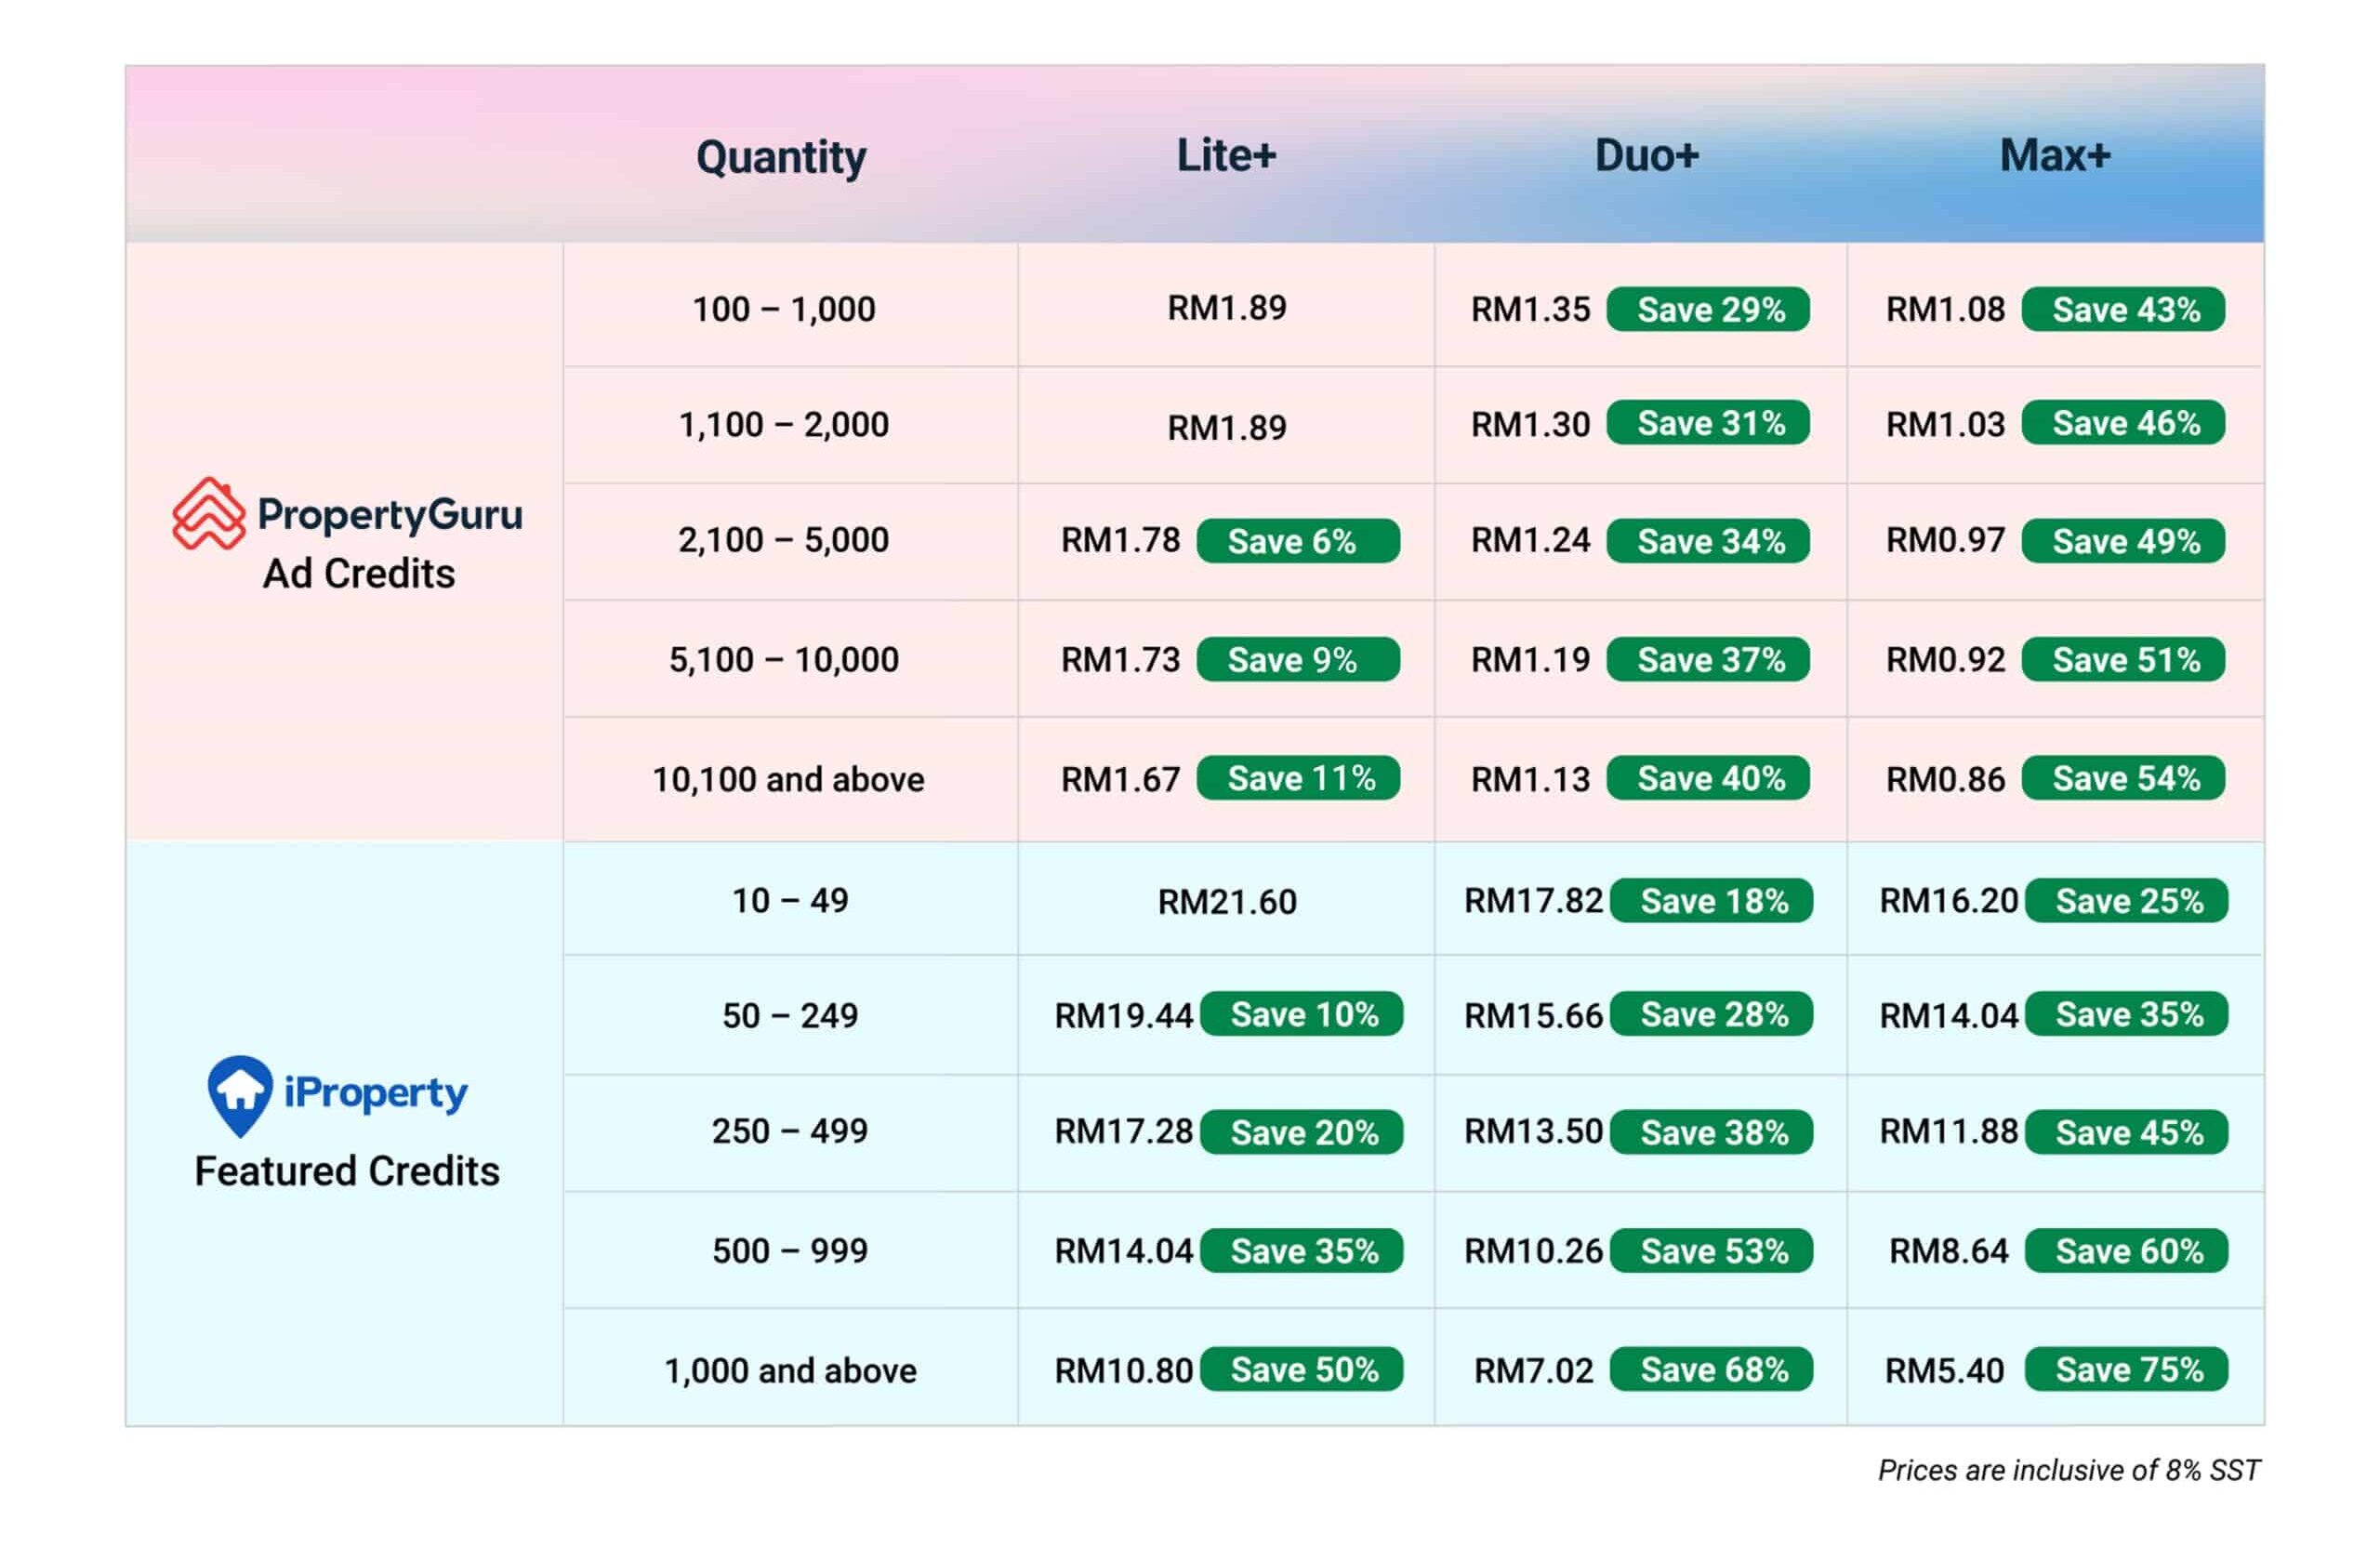Click the Save 38% badge
Image resolution: width=2380 pixels, height=1547 pixels.
(1711, 1132)
